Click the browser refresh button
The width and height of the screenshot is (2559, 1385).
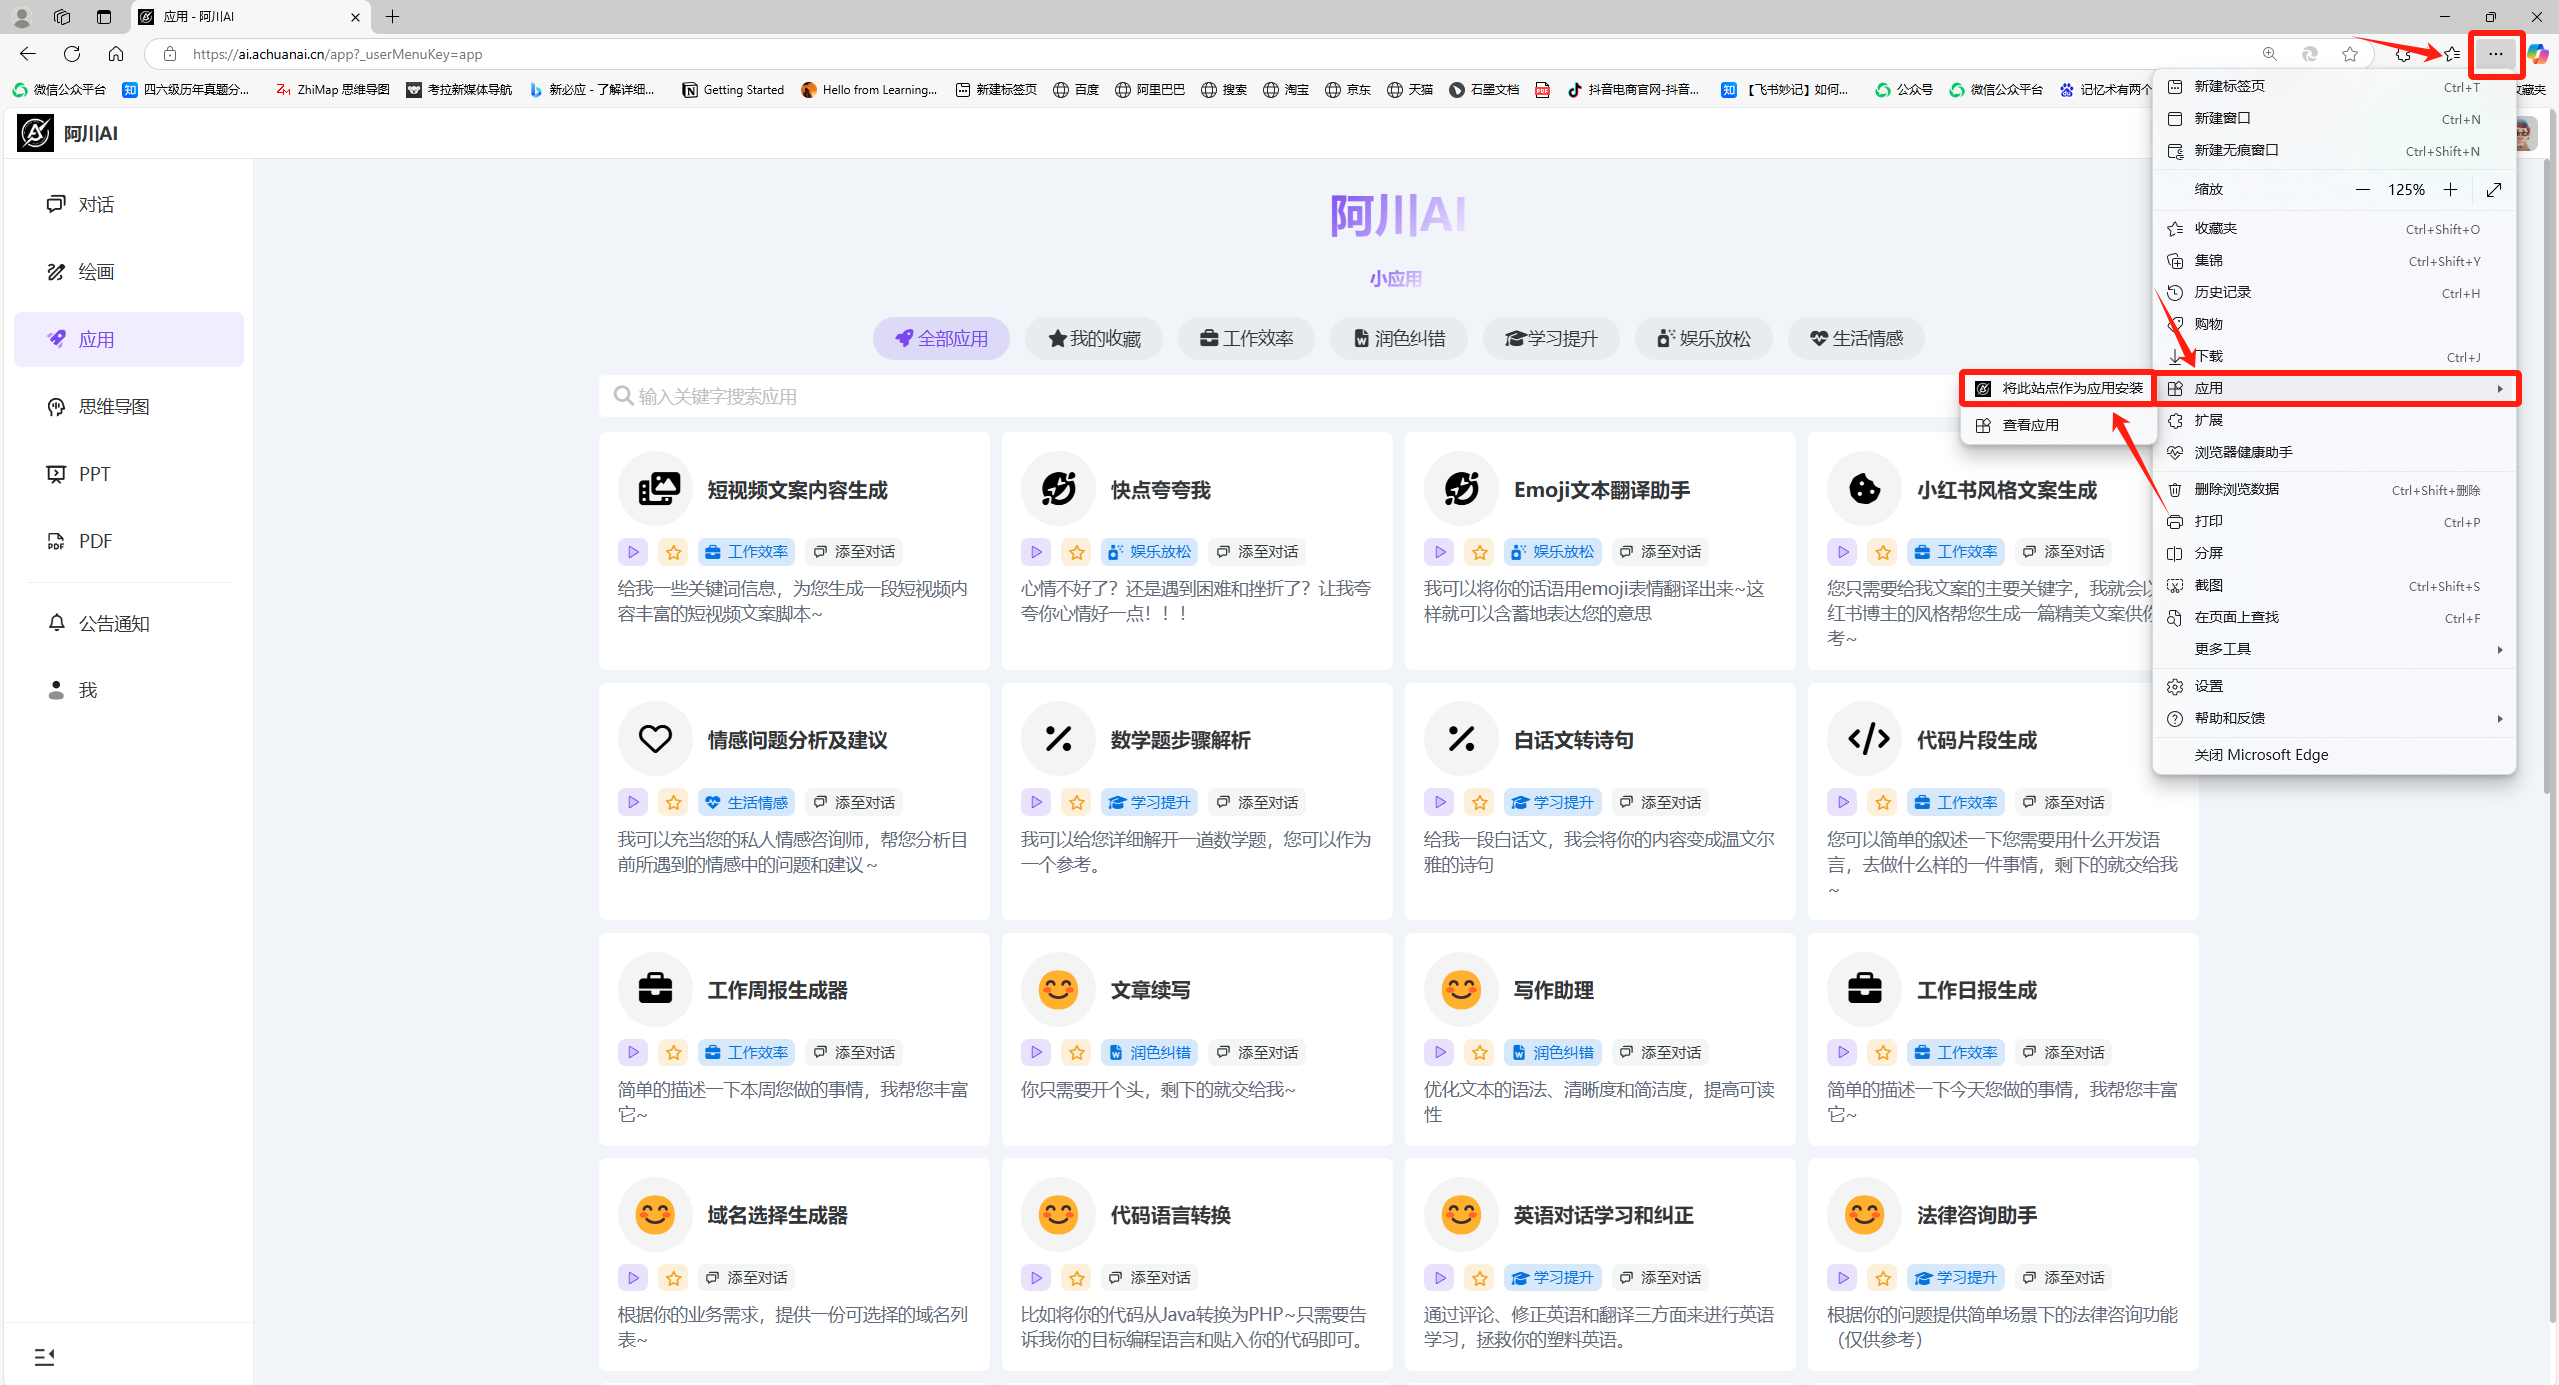coord(72,54)
